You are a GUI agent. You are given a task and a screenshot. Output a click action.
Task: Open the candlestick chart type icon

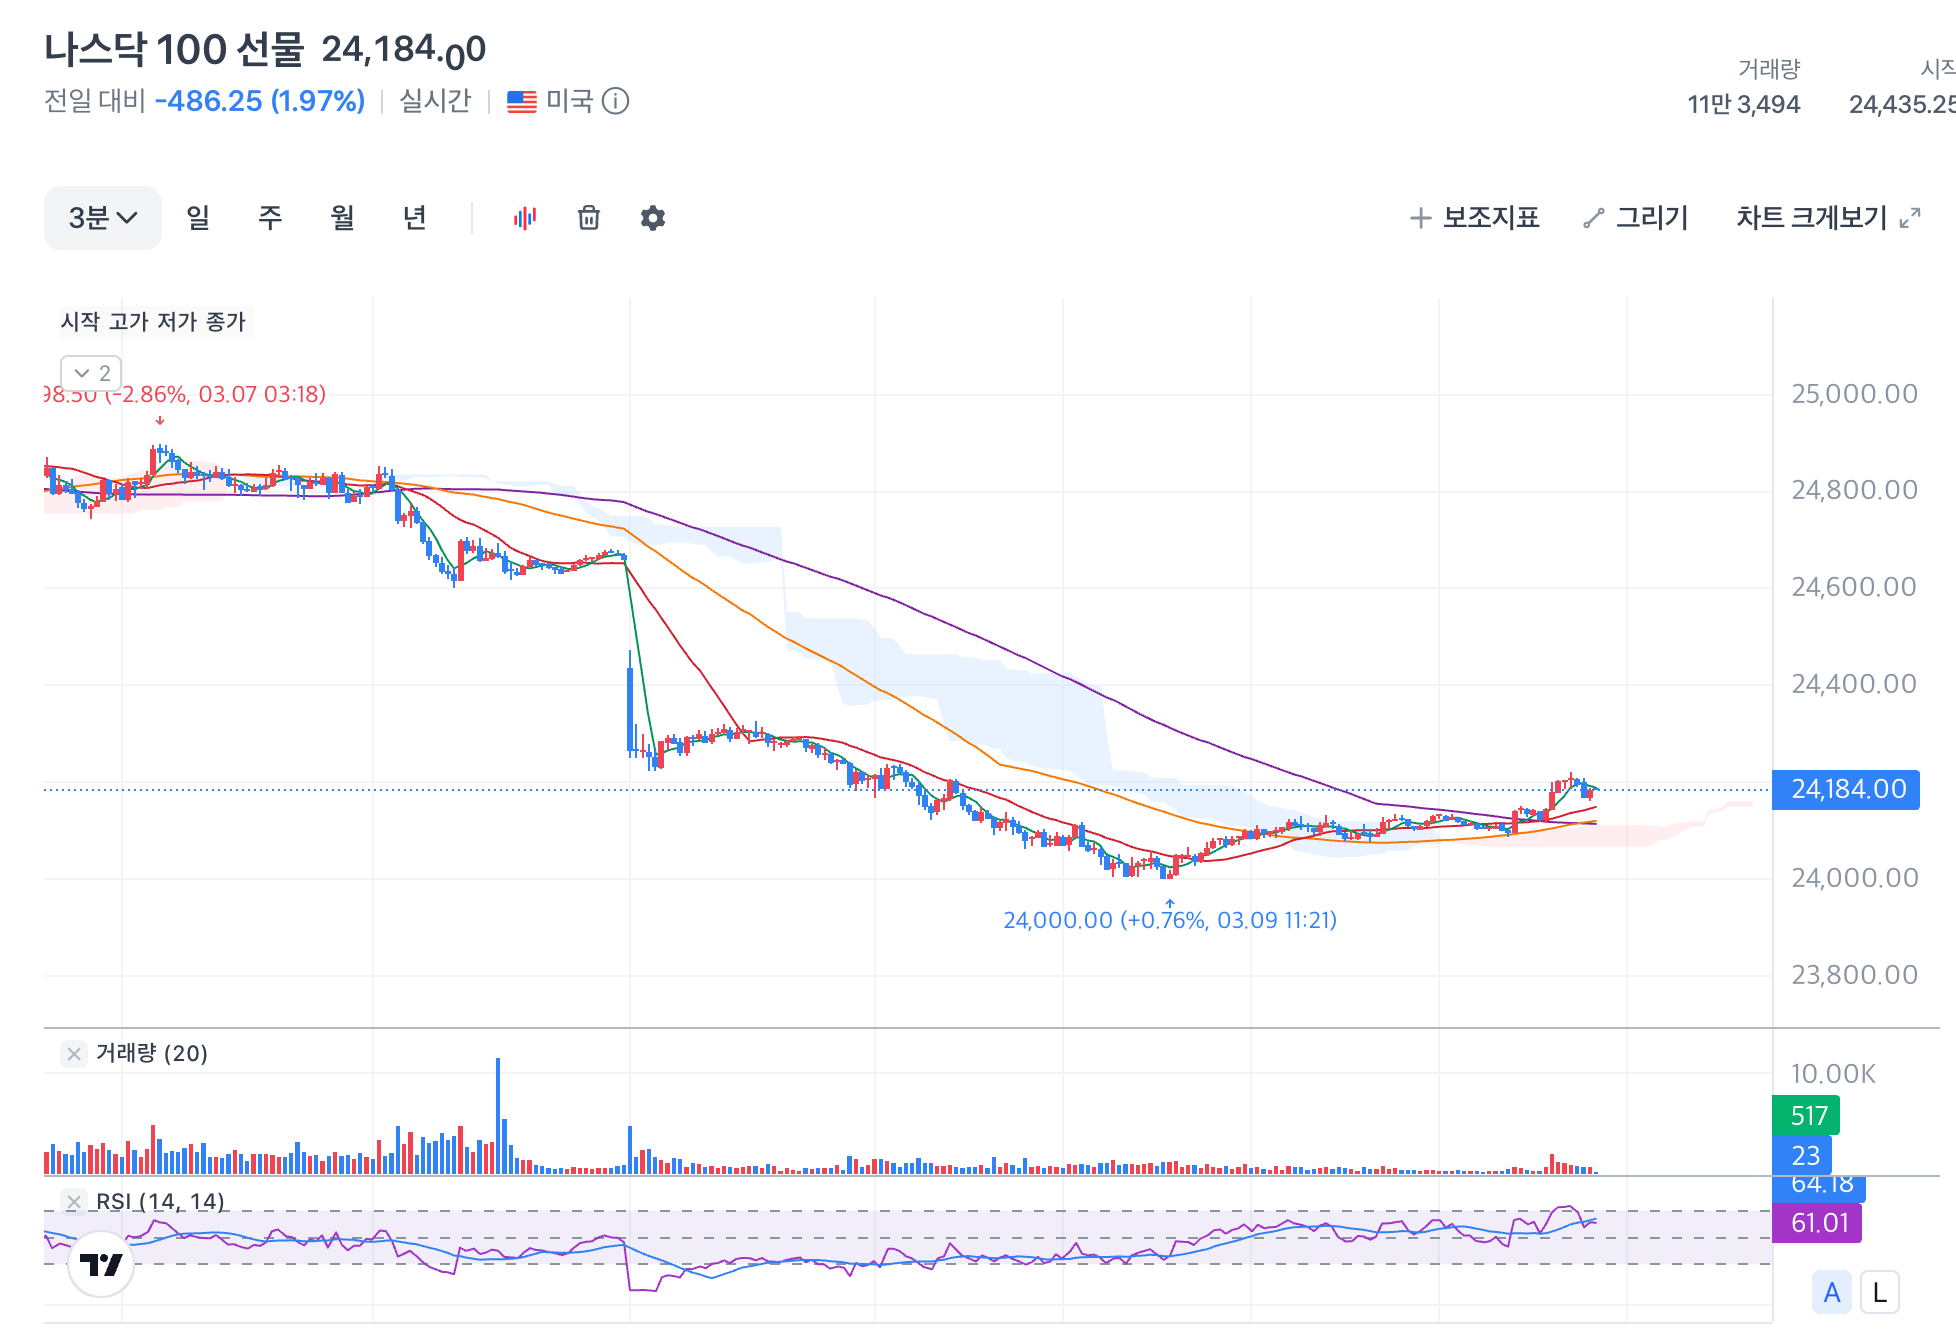coord(525,218)
